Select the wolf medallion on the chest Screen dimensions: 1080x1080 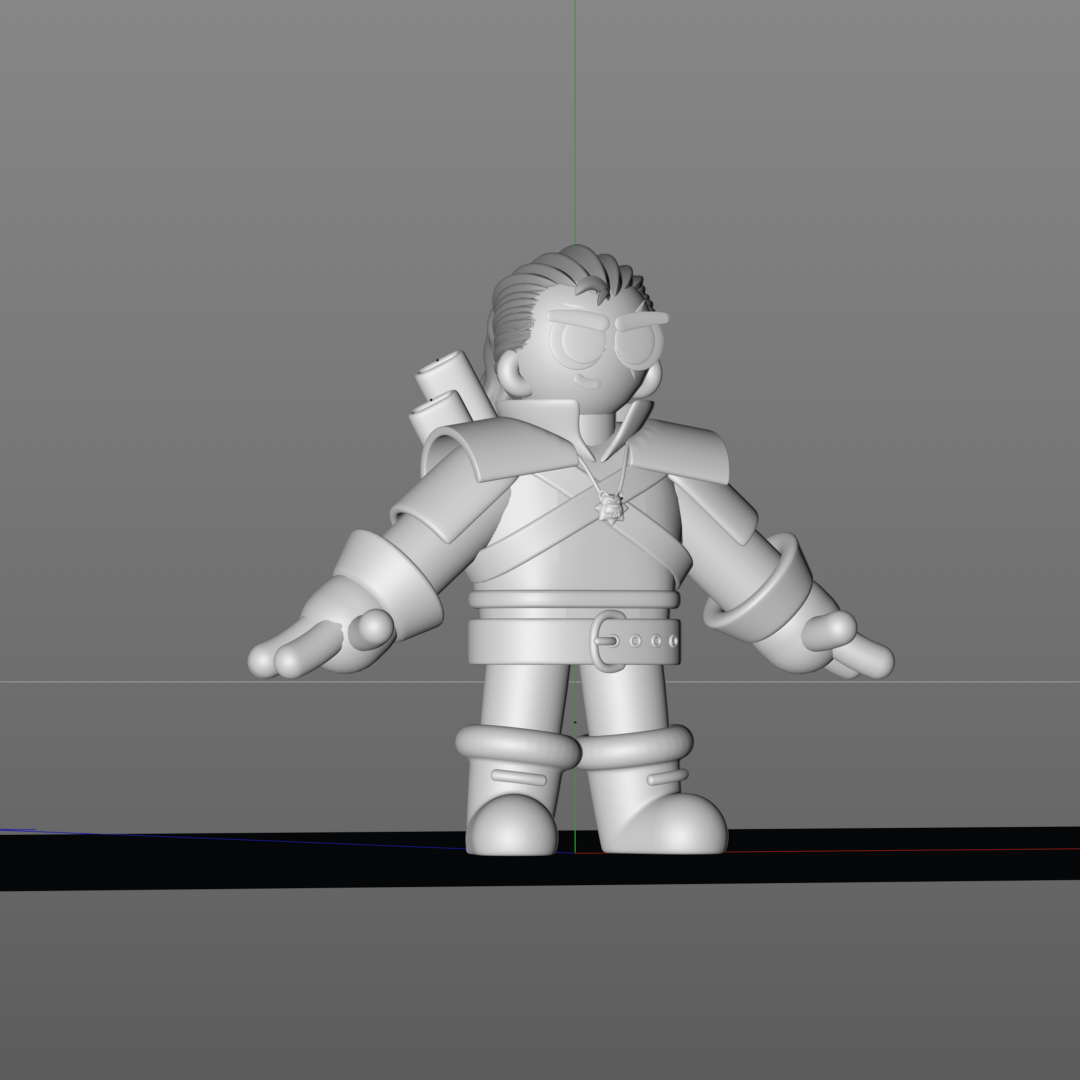pyautogui.click(x=611, y=507)
